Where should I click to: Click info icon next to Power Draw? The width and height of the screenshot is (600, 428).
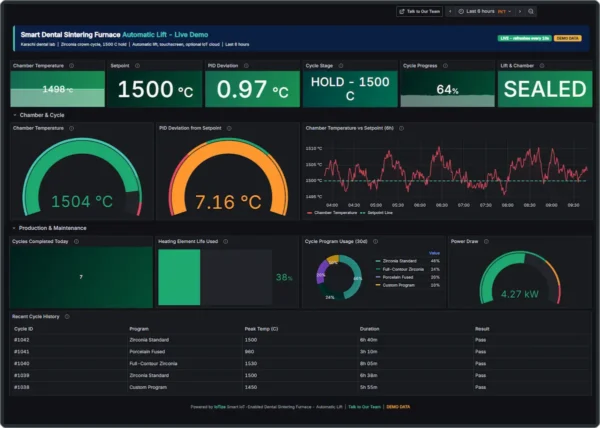486,241
